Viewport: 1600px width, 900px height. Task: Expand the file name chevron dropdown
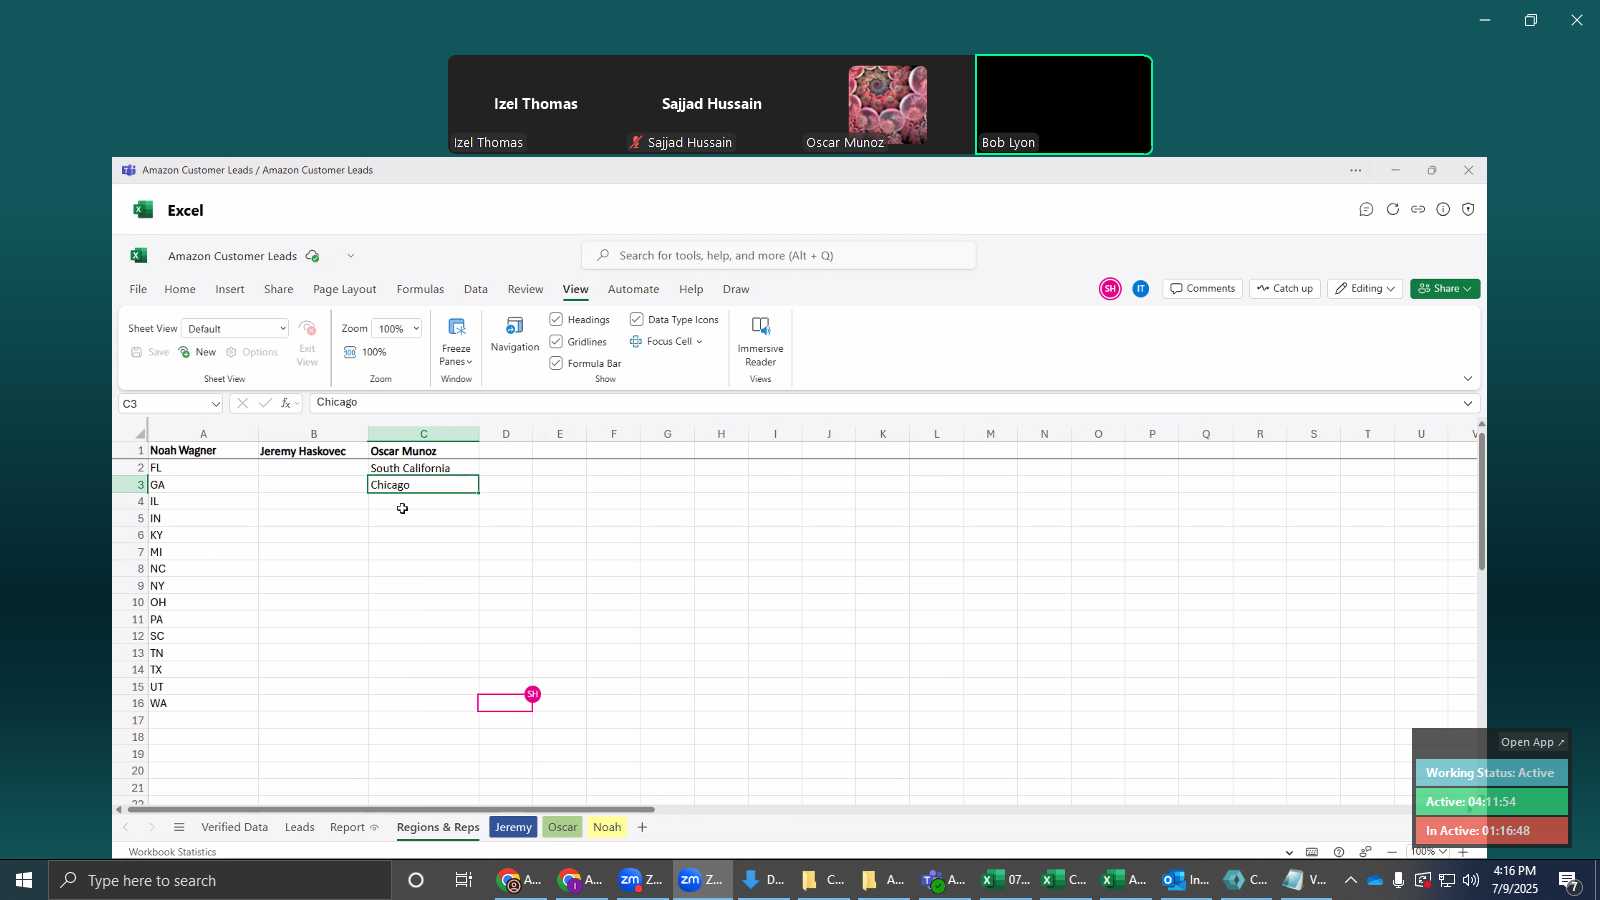tap(350, 256)
